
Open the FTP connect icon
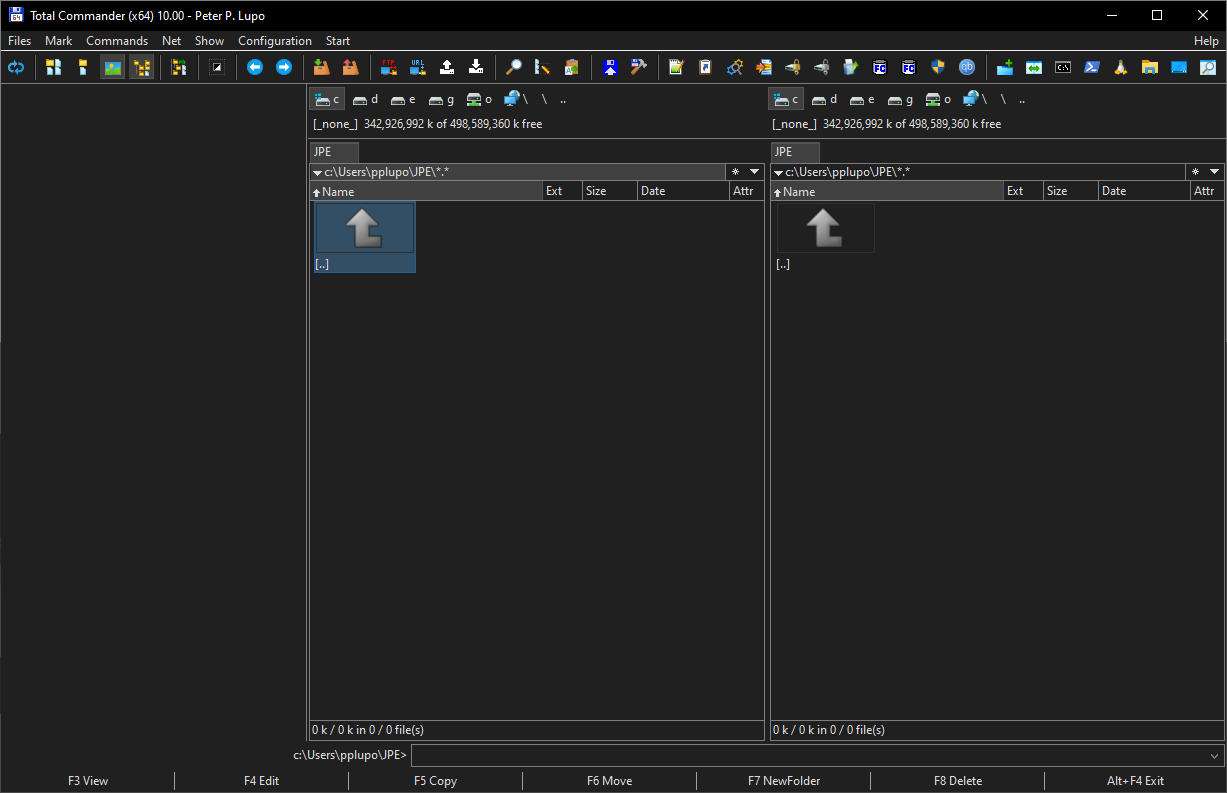(x=389, y=67)
